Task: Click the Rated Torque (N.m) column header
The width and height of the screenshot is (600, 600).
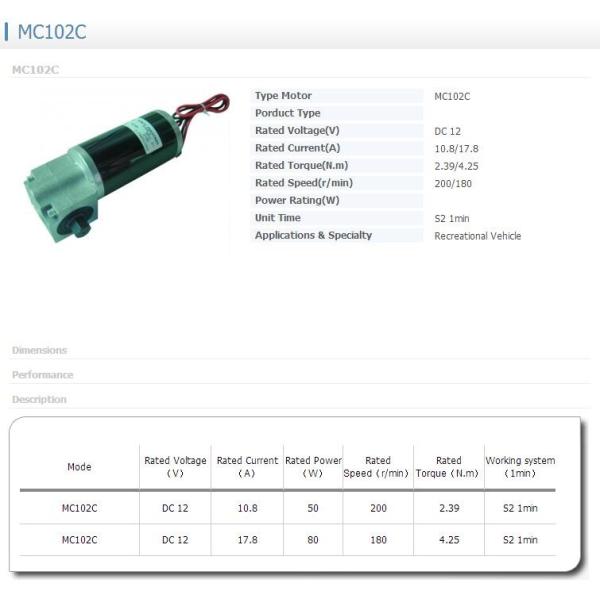Action: [447, 467]
